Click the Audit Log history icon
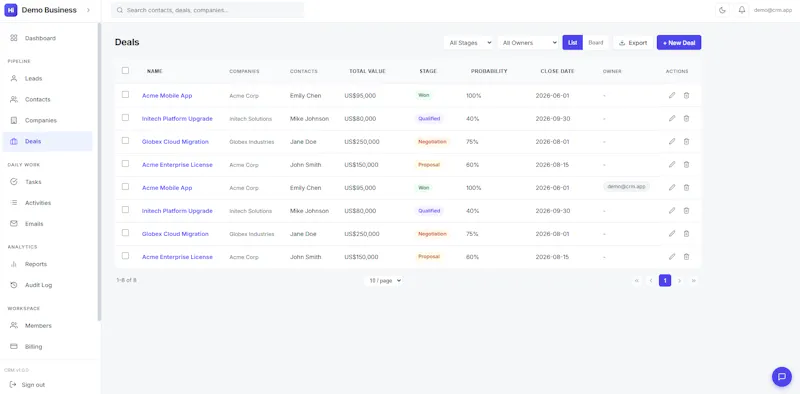Viewport: 800px width, 394px height. (14, 285)
